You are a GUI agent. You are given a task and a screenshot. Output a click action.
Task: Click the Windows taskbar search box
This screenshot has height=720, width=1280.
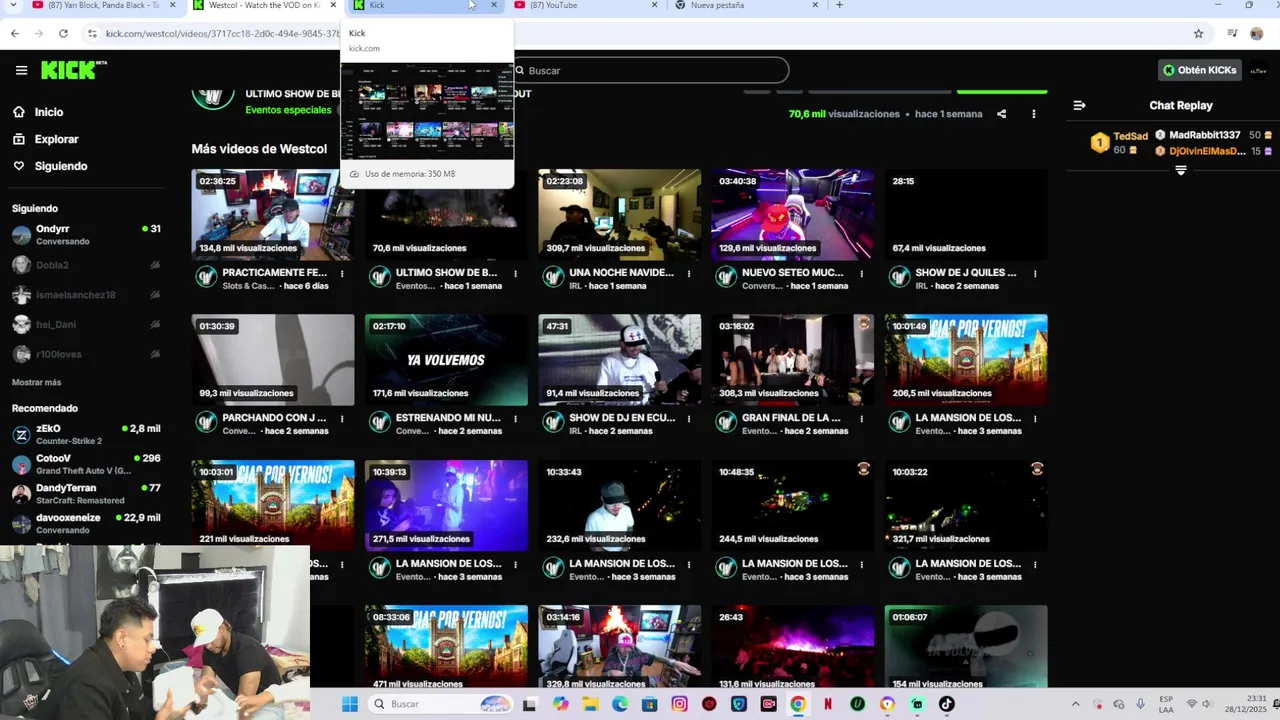(440, 704)
